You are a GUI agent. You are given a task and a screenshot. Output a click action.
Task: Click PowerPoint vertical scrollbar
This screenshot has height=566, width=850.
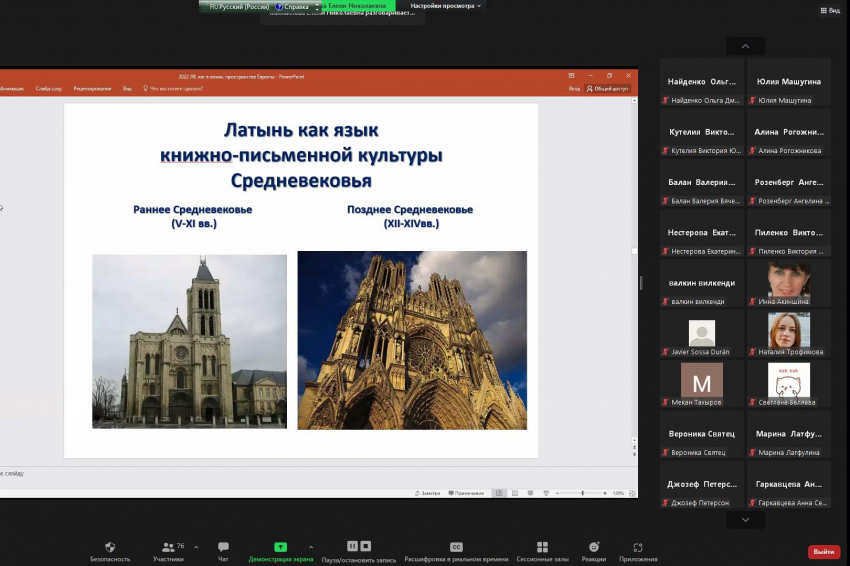[x=634, y=271]
